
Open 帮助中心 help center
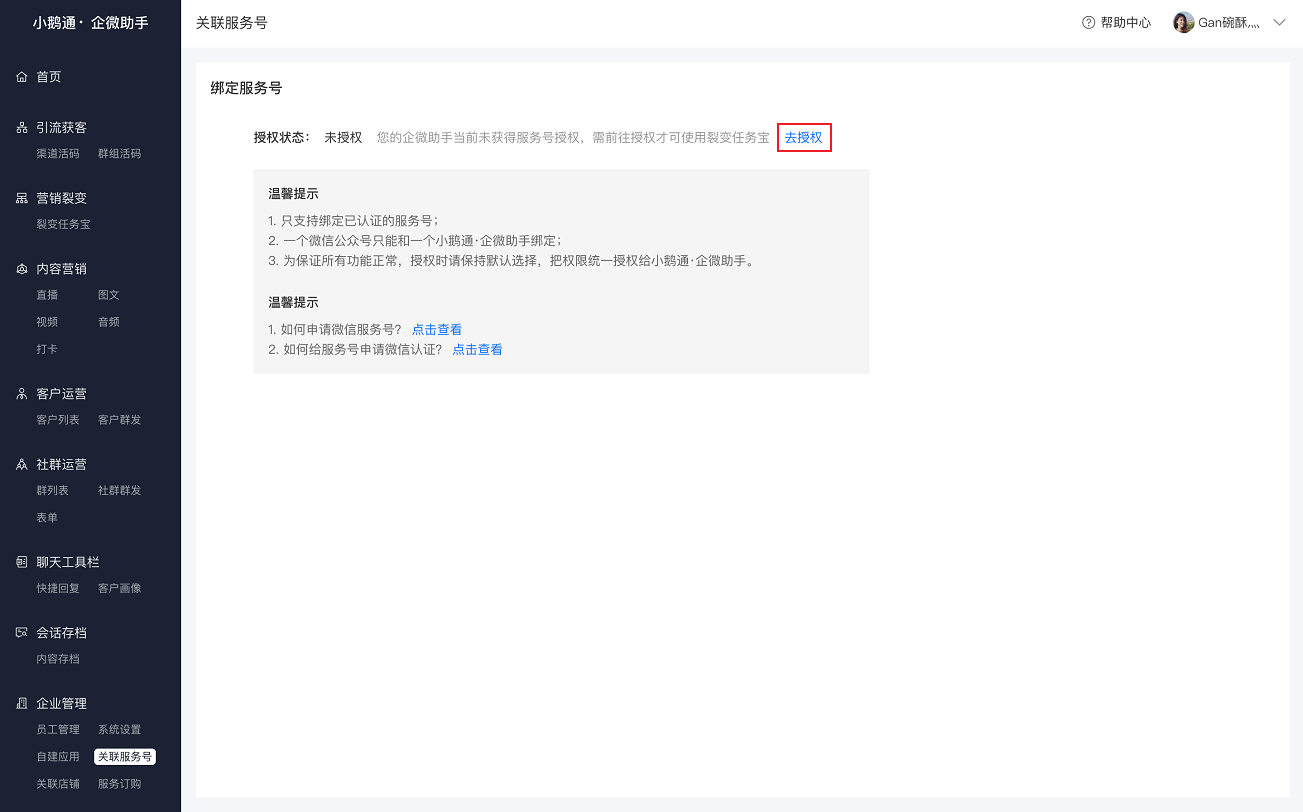pos(1126,23)
